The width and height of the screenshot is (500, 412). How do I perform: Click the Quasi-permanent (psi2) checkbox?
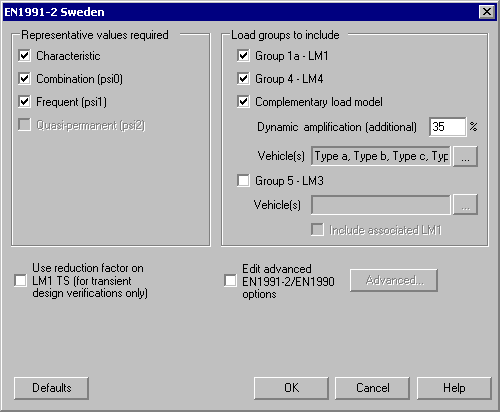[x=24, y=125]
